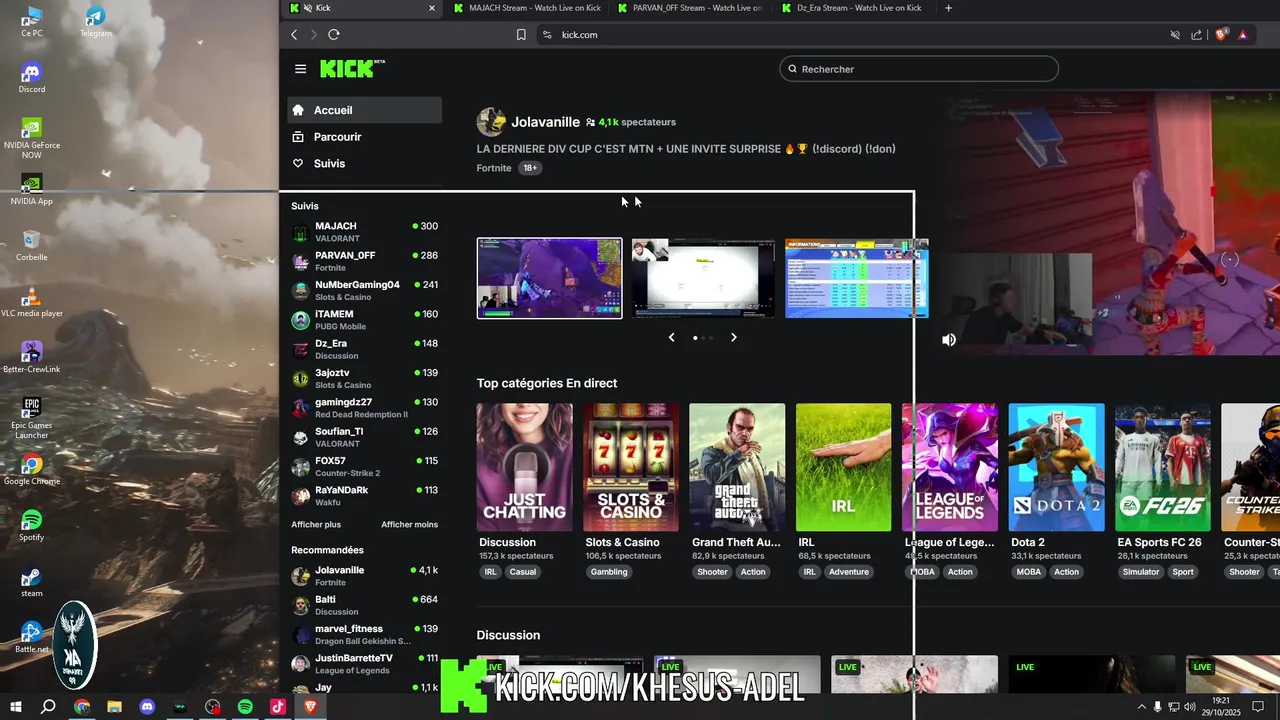This screenshot has height=720, width=1280.
Task: Open Better-CrewLink desktop shortcut
Action: [32, 357]
